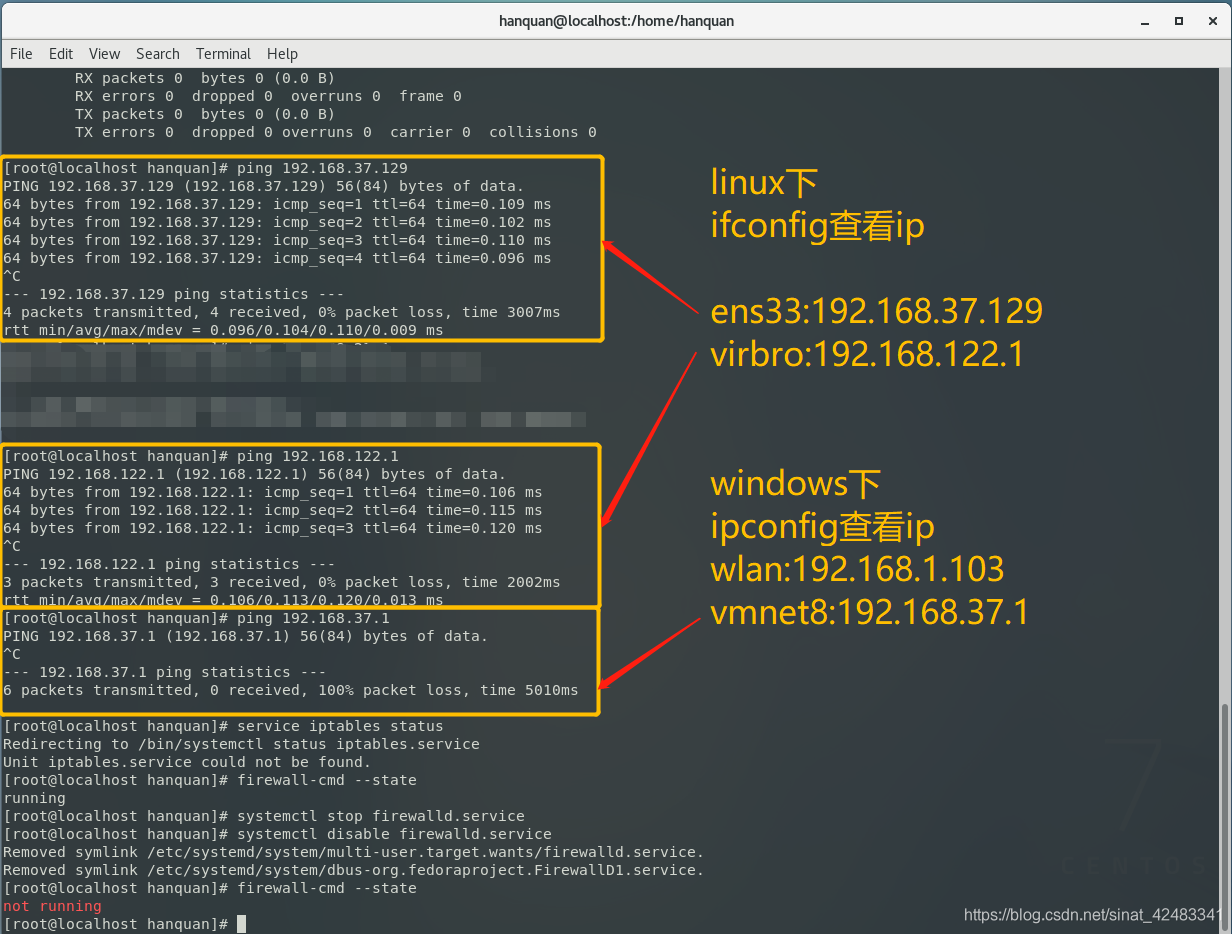
Task: Click the 'Redirecting to /bin/systemctl' output line
Action: (241, 744)
